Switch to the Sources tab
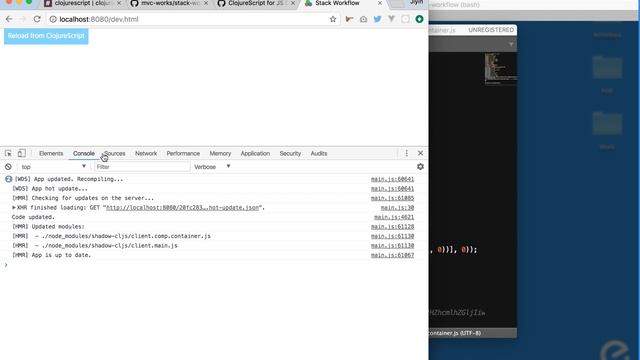 (x=114, y=153)
